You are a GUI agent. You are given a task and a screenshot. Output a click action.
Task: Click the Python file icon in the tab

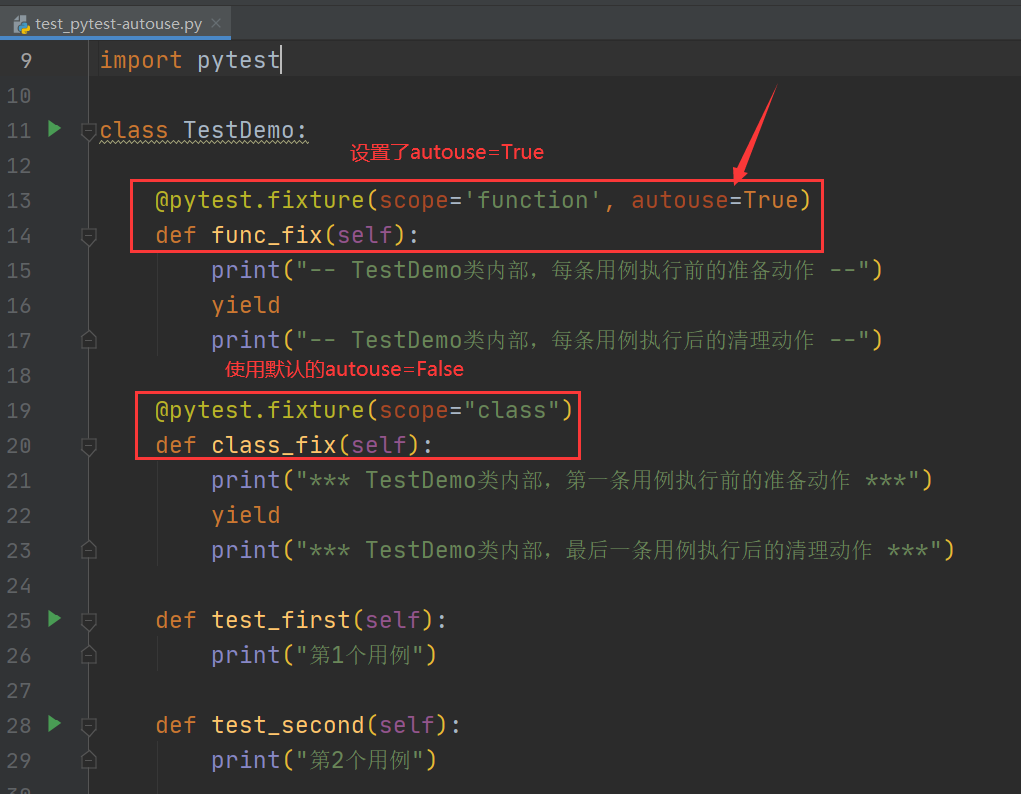(x=21, y=23)
